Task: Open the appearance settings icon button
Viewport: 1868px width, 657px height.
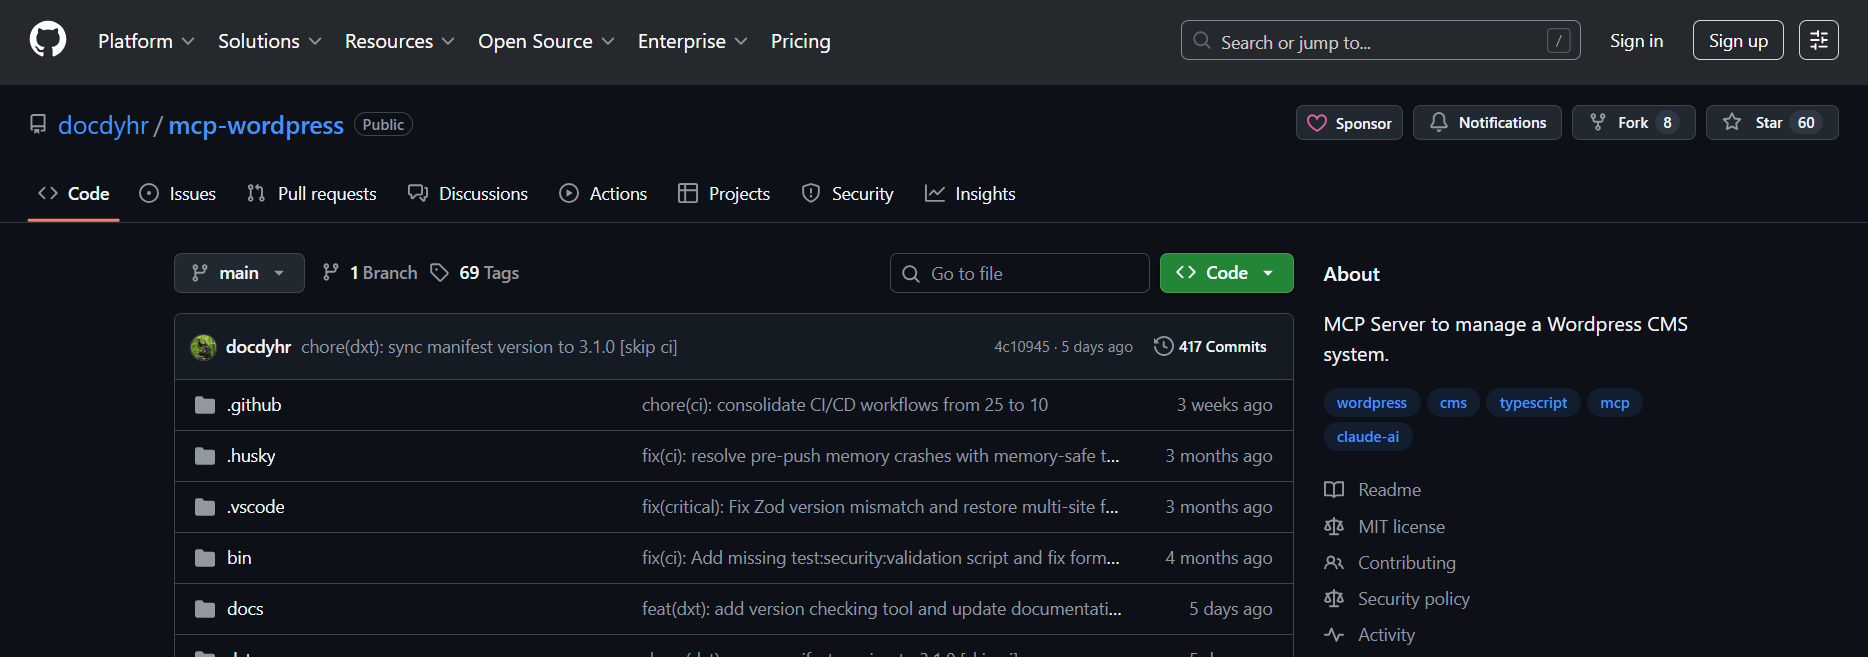Action: (x=1818, y=41)
